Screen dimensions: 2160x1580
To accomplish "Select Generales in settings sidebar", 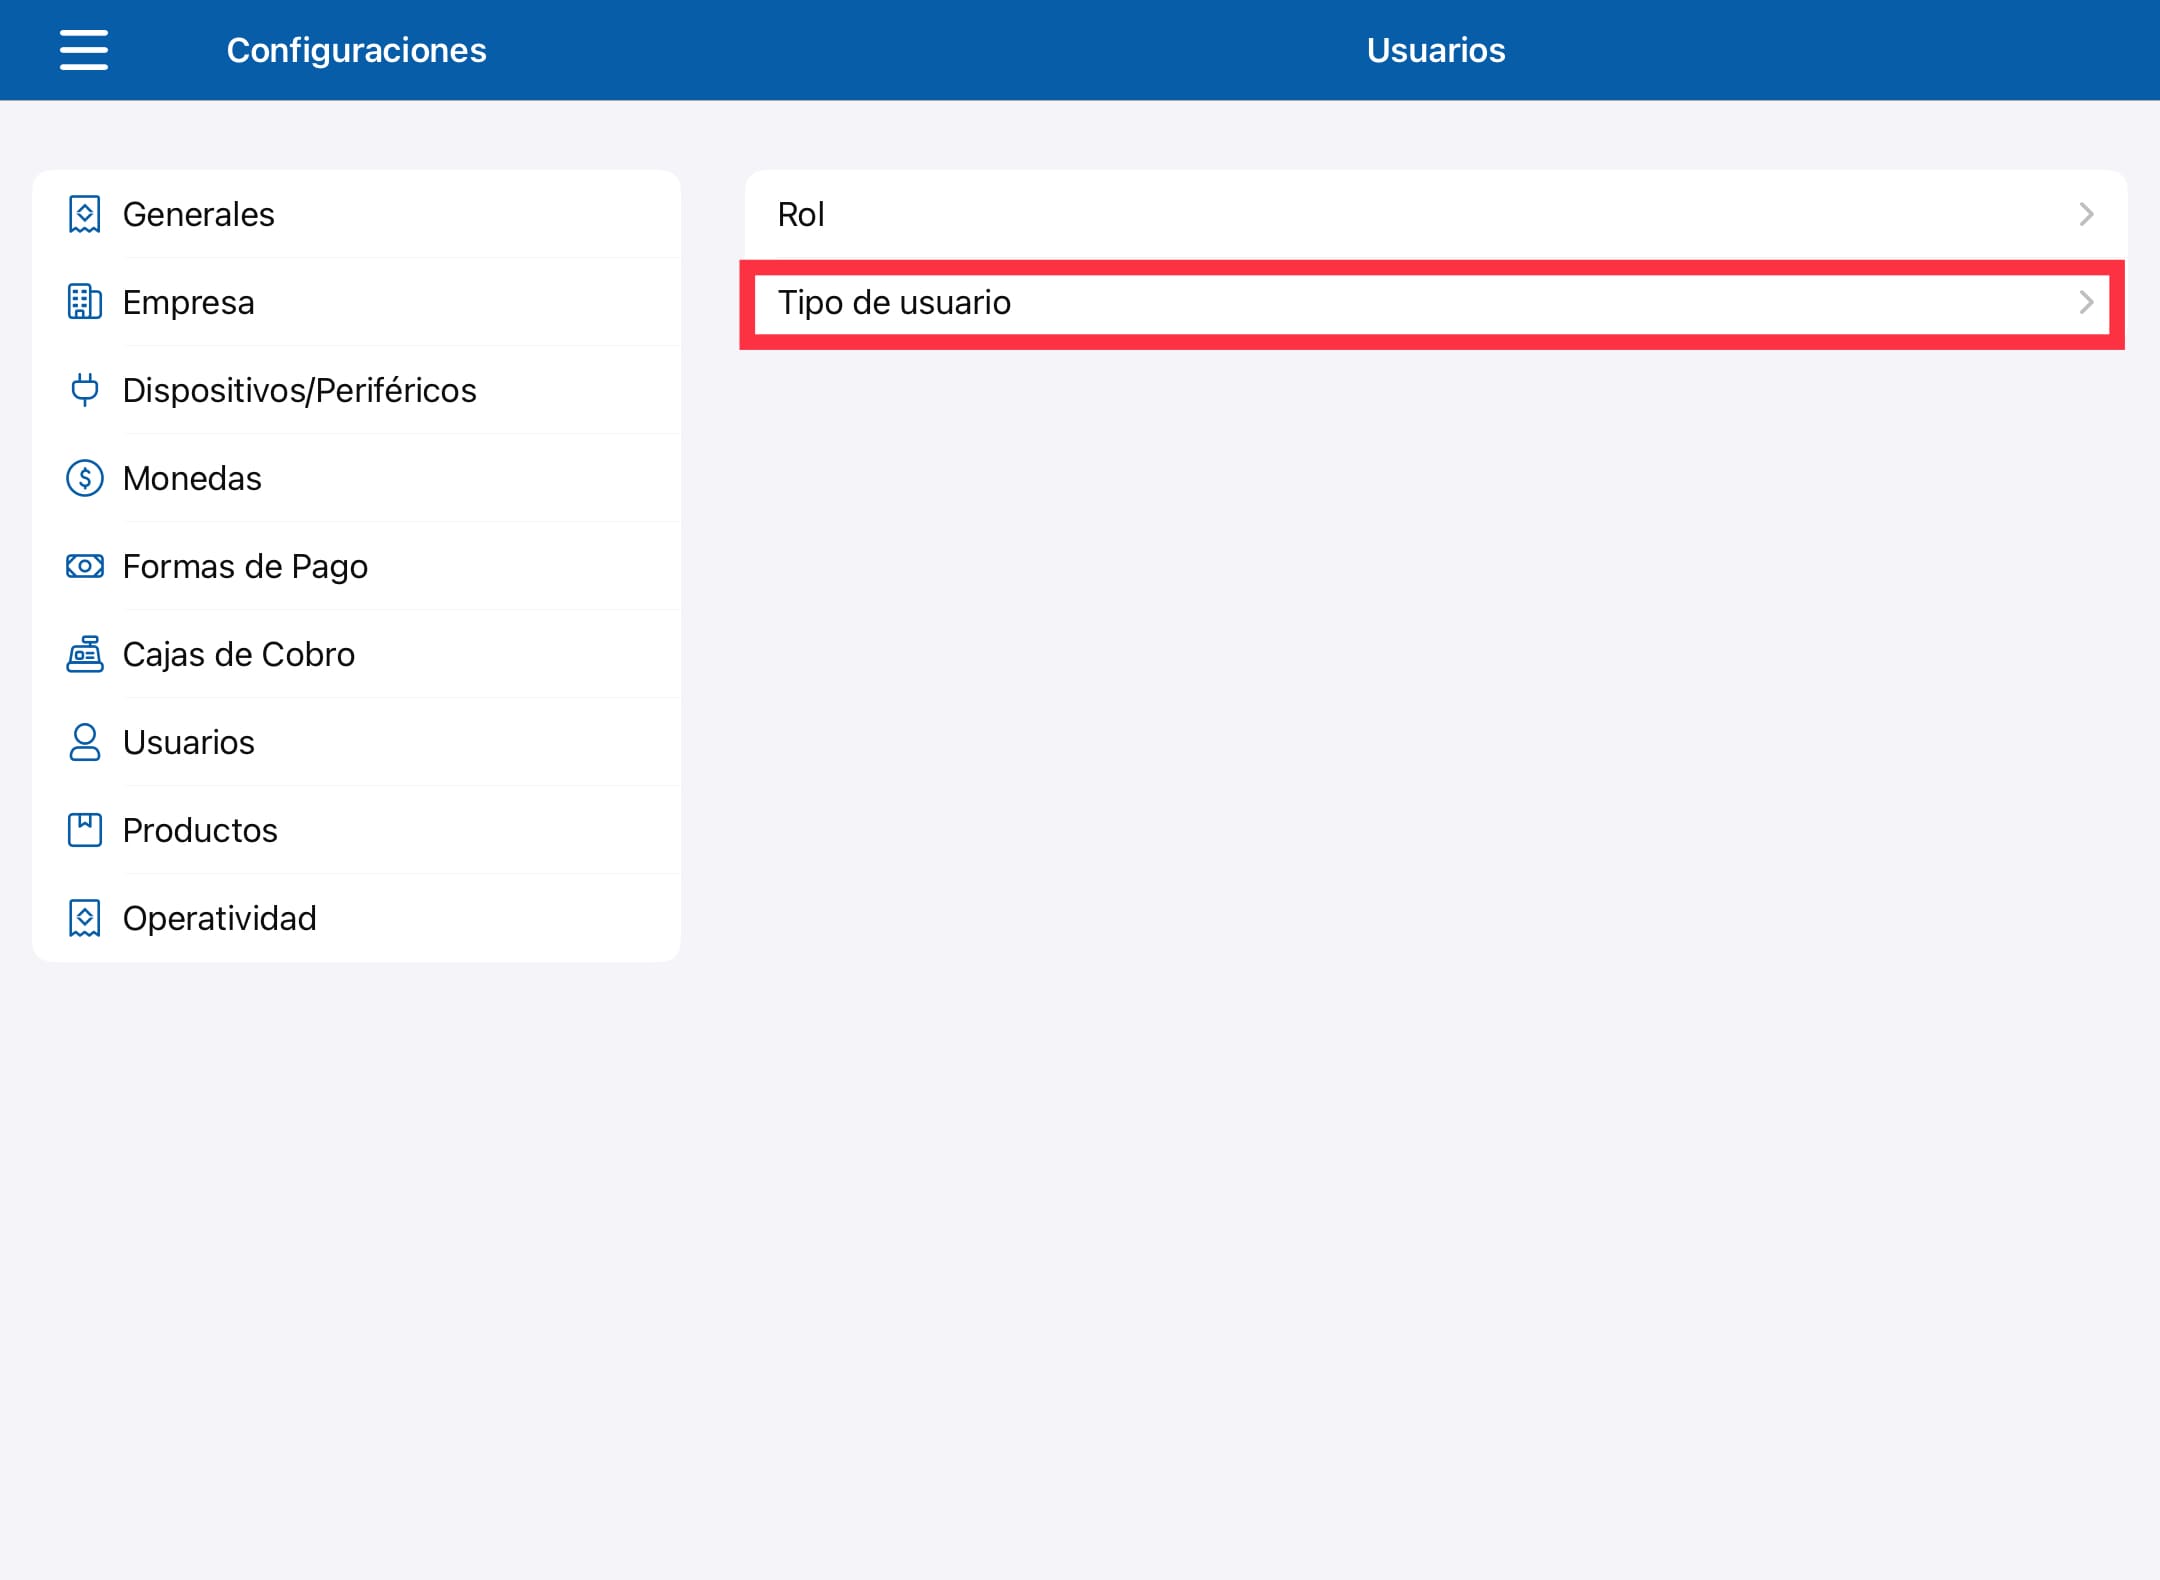I will pyautogui.click(x=357, y=214).
